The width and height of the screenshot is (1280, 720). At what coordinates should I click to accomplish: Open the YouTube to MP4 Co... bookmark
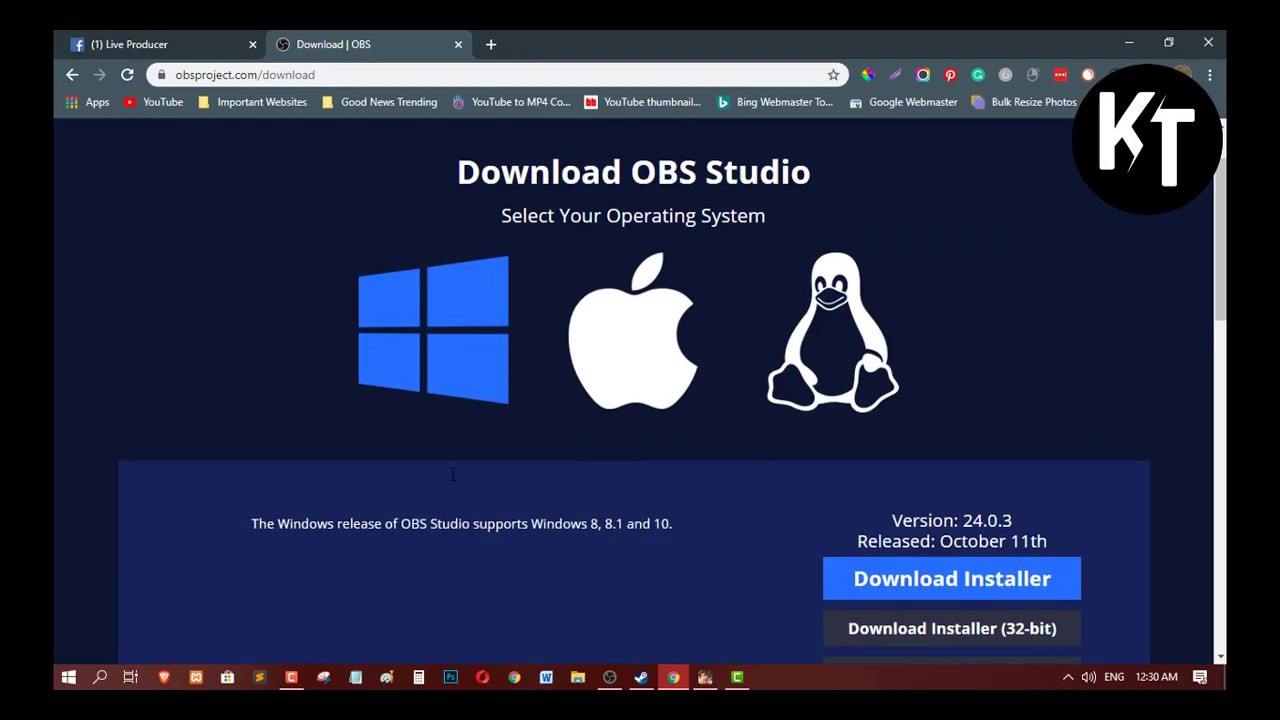tap(511, 102)
